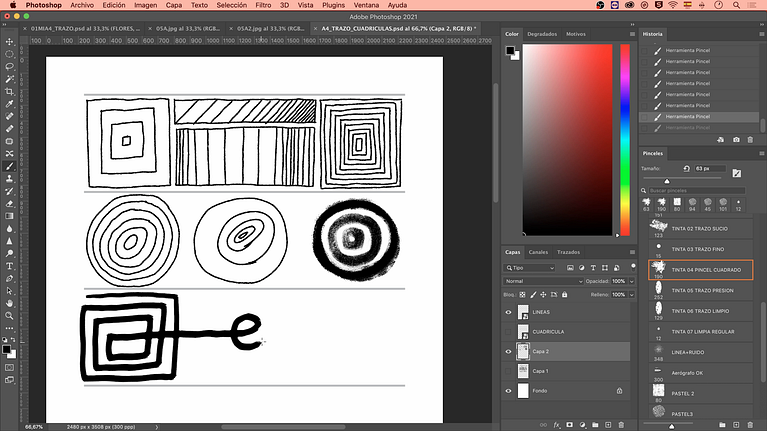The height and width of the screenshot is (431, 767).
Task: Switch to the Trazados tab
Action: click(x=568, y=252)
